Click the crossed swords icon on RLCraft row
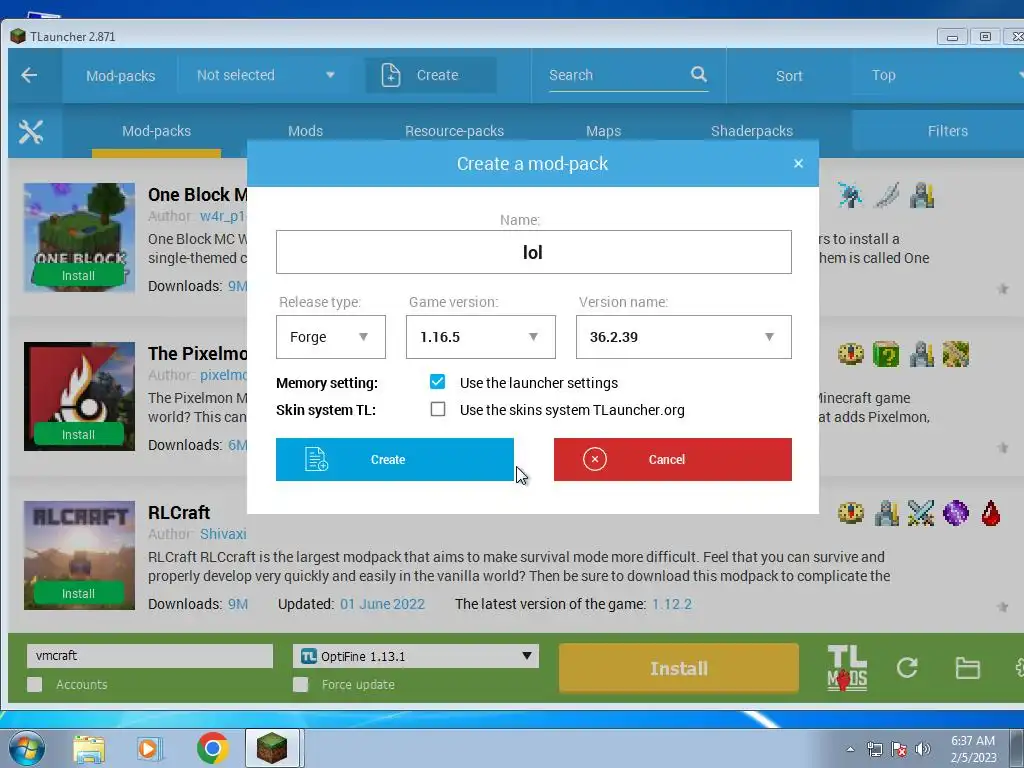The height and width of the screenshot is (768, 1024). click(921, 513)
